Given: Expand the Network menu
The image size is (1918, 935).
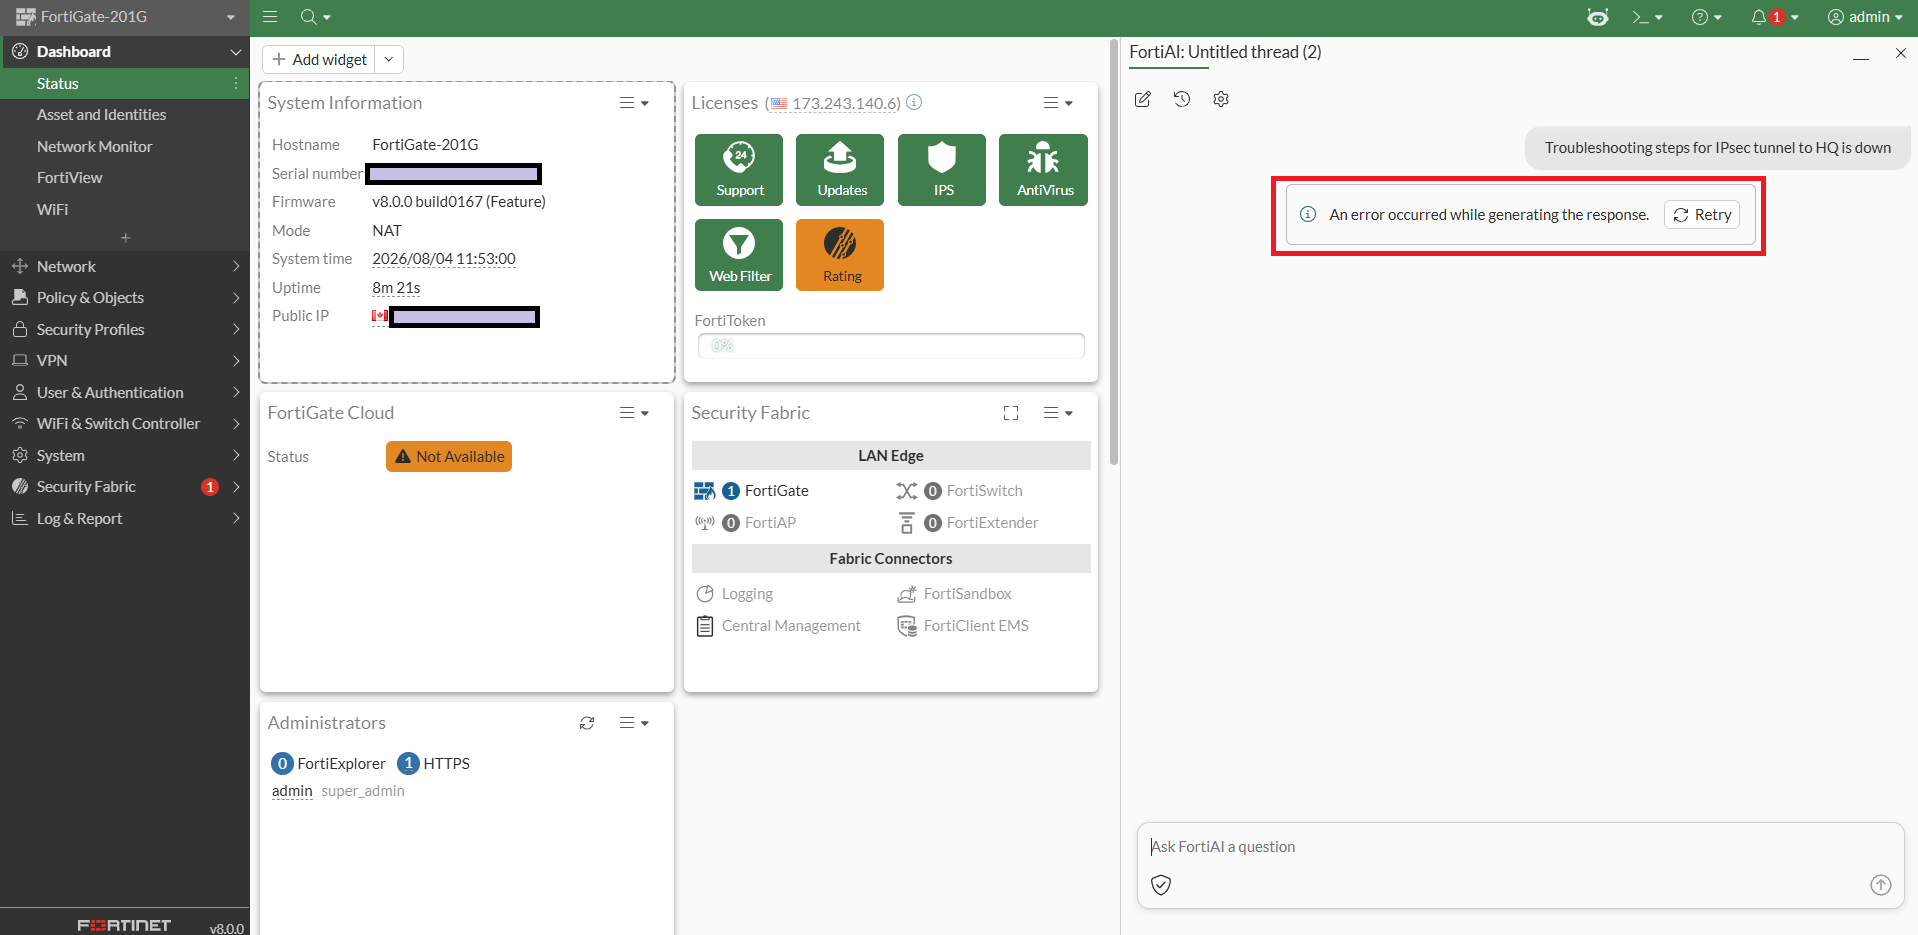Looking at the screenshot, I should (125, 267).
